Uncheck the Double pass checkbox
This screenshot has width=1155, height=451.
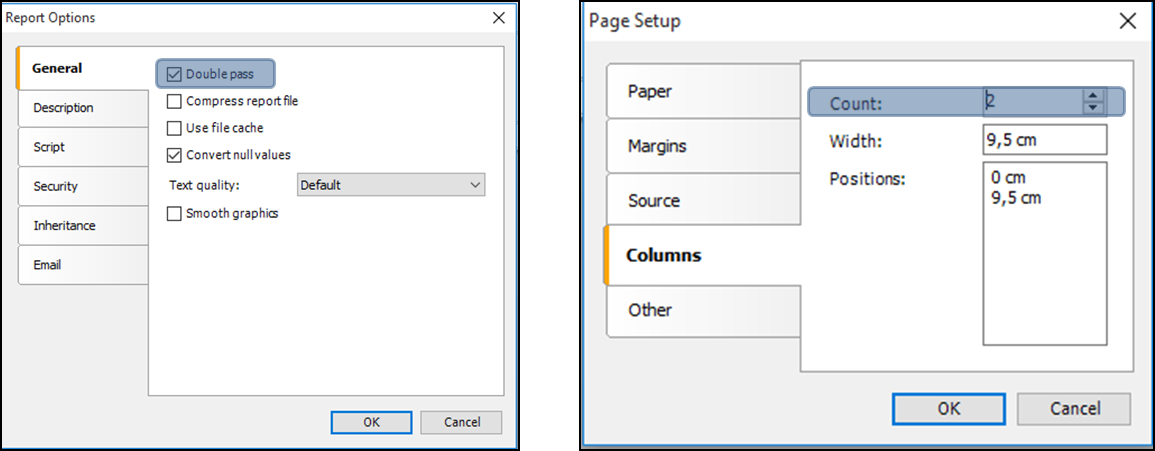[175, 74]
